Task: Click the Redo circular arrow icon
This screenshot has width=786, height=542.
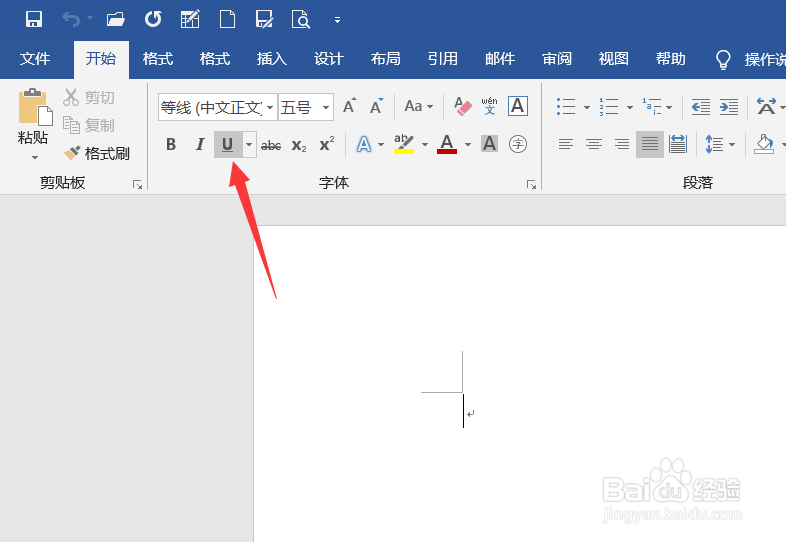Action: coord(153,20)
